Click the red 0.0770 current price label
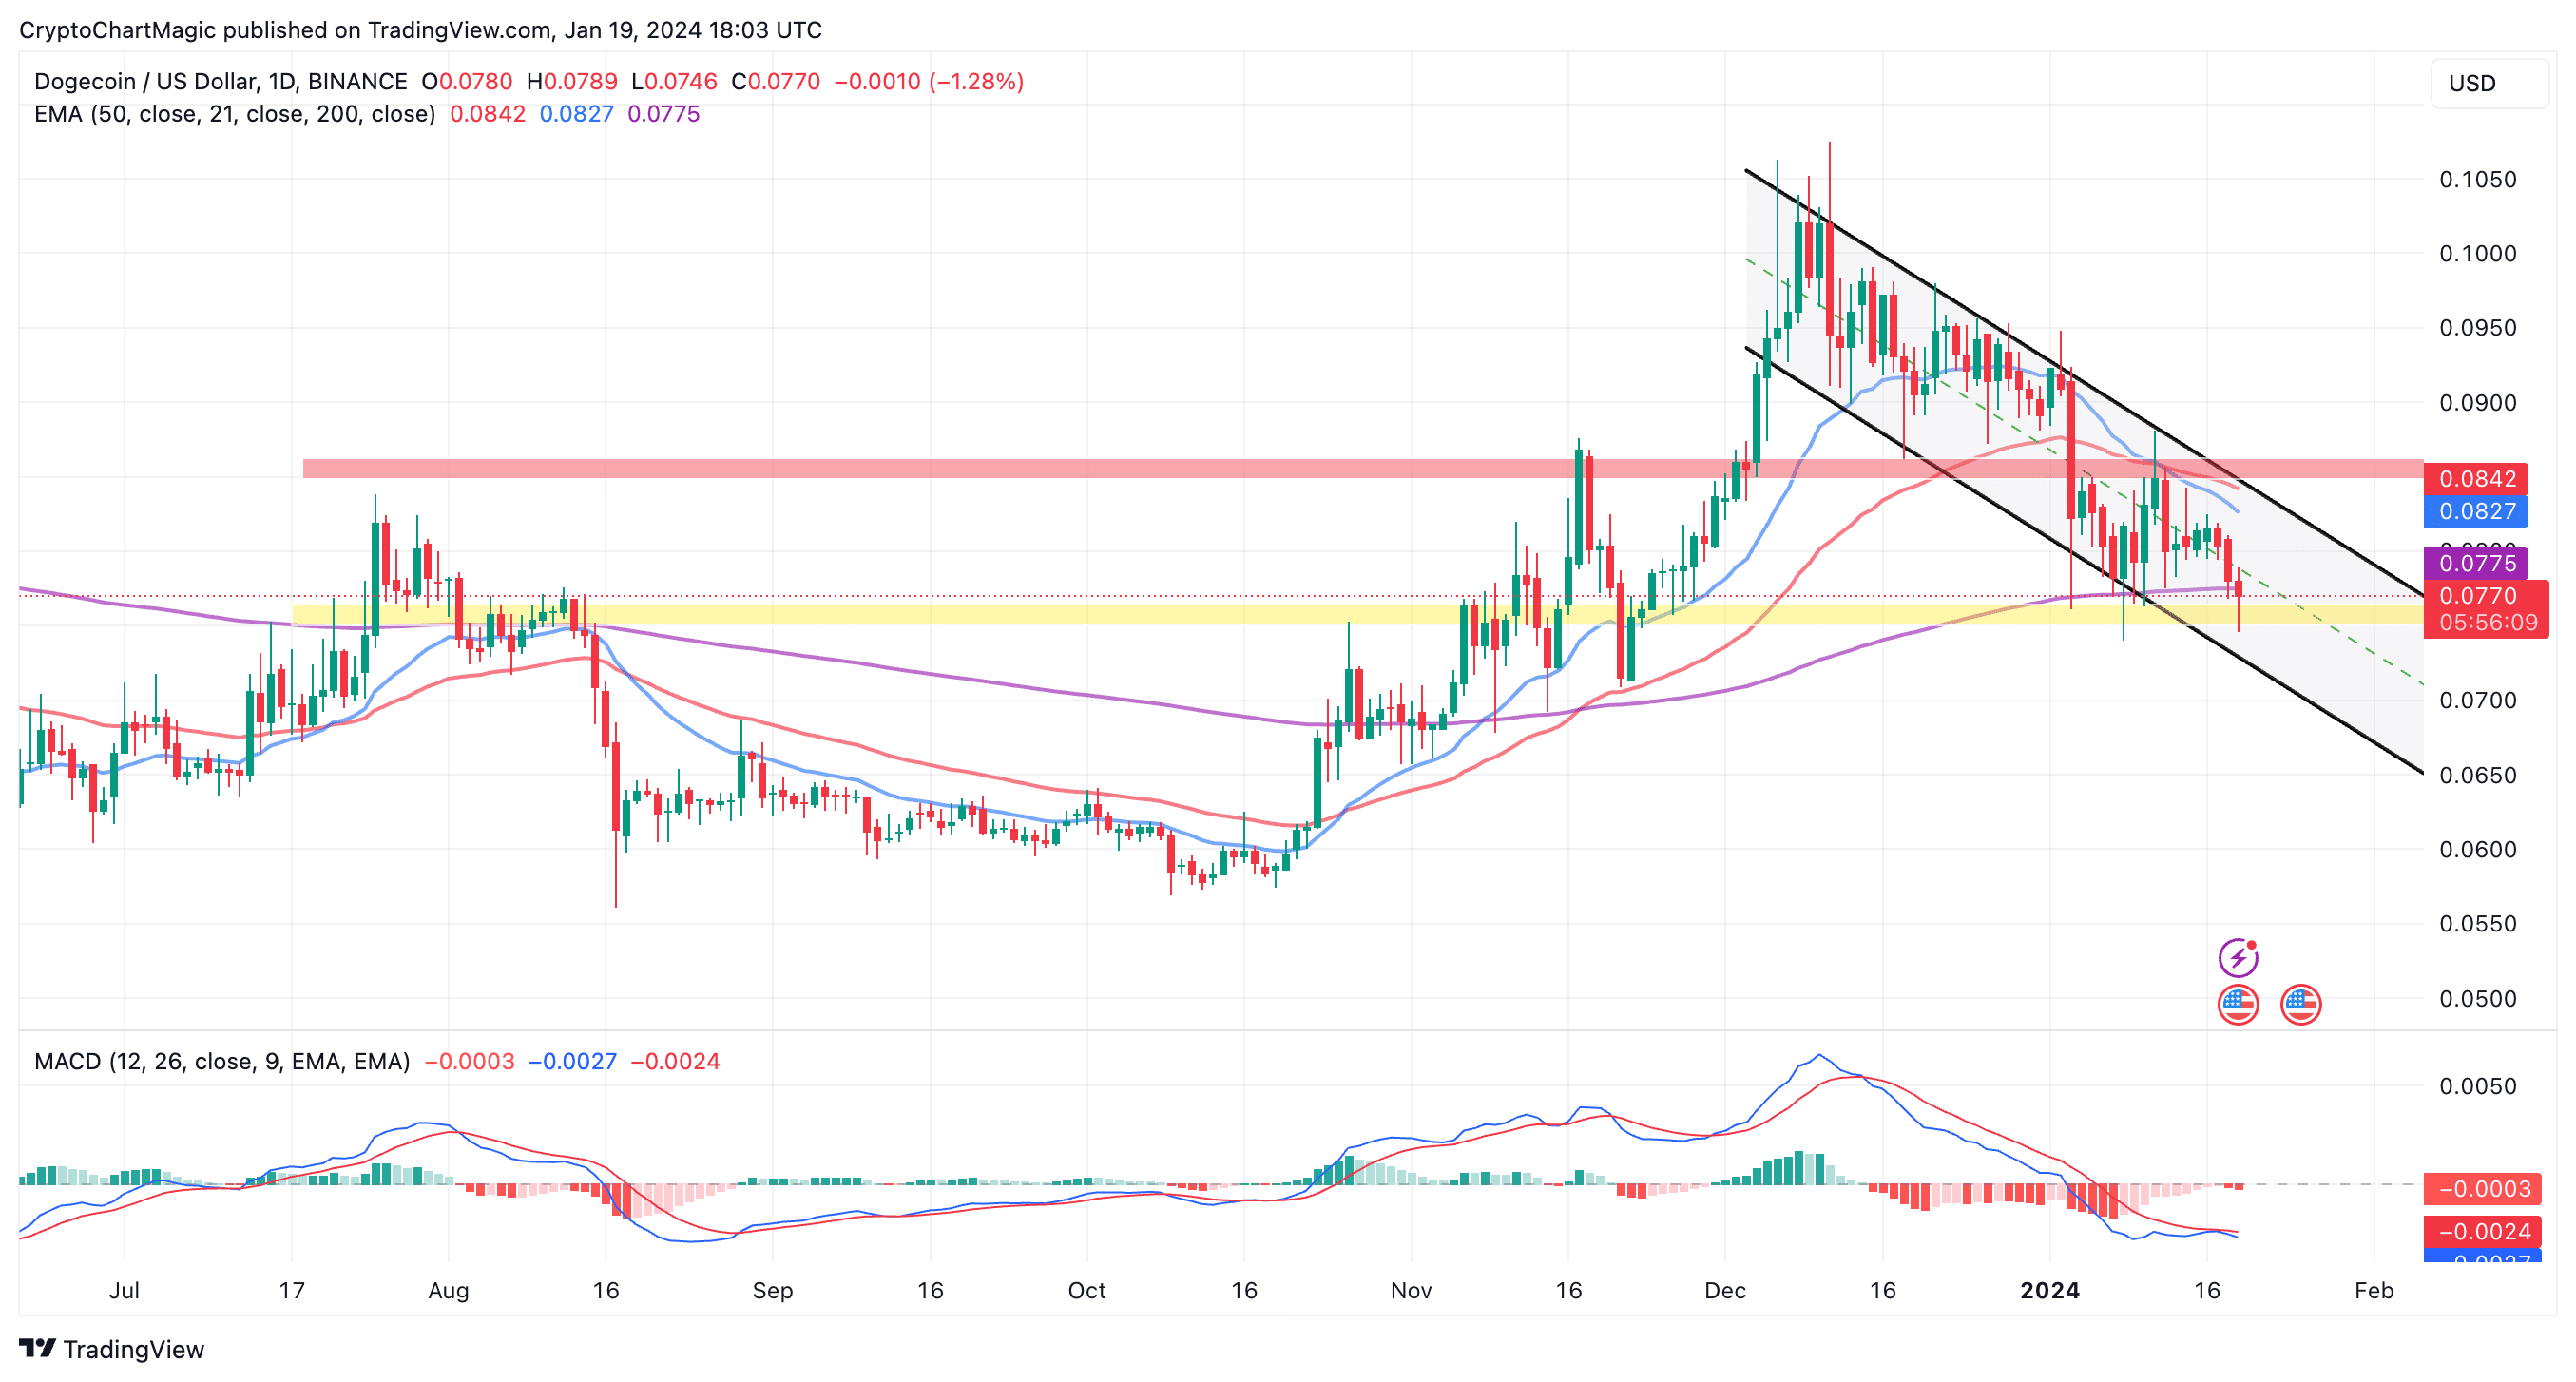Screen dimensions: 2576x1382 click(x=2486, y=596)
